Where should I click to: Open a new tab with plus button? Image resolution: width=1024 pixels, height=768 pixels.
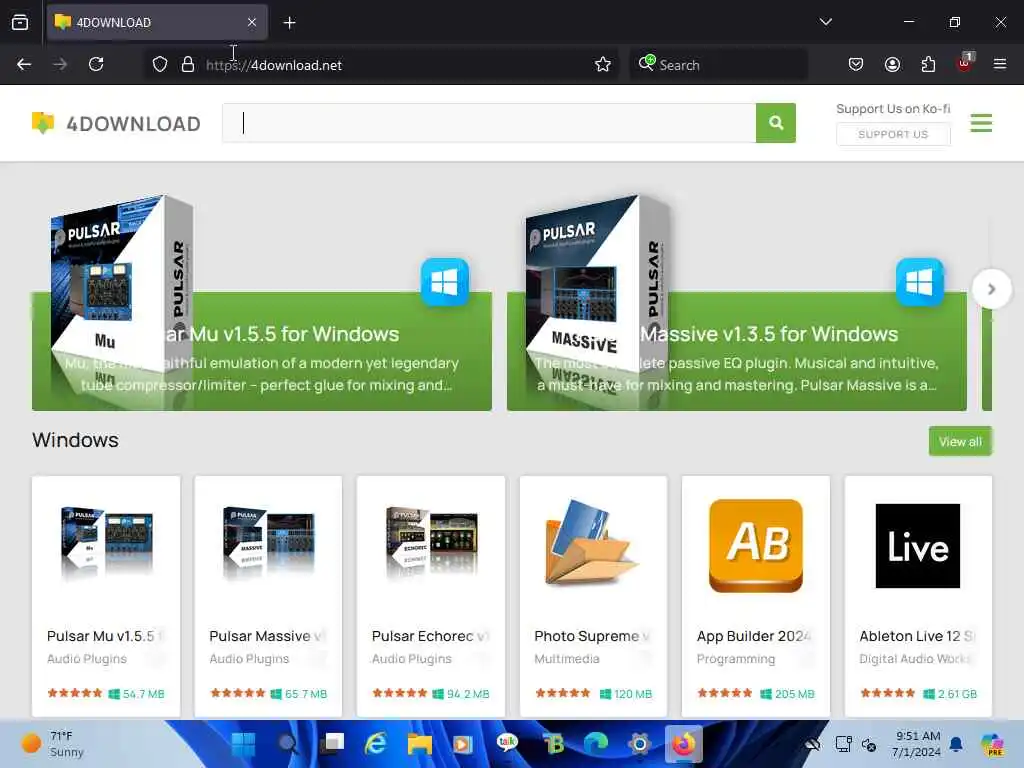coord(289,23)
